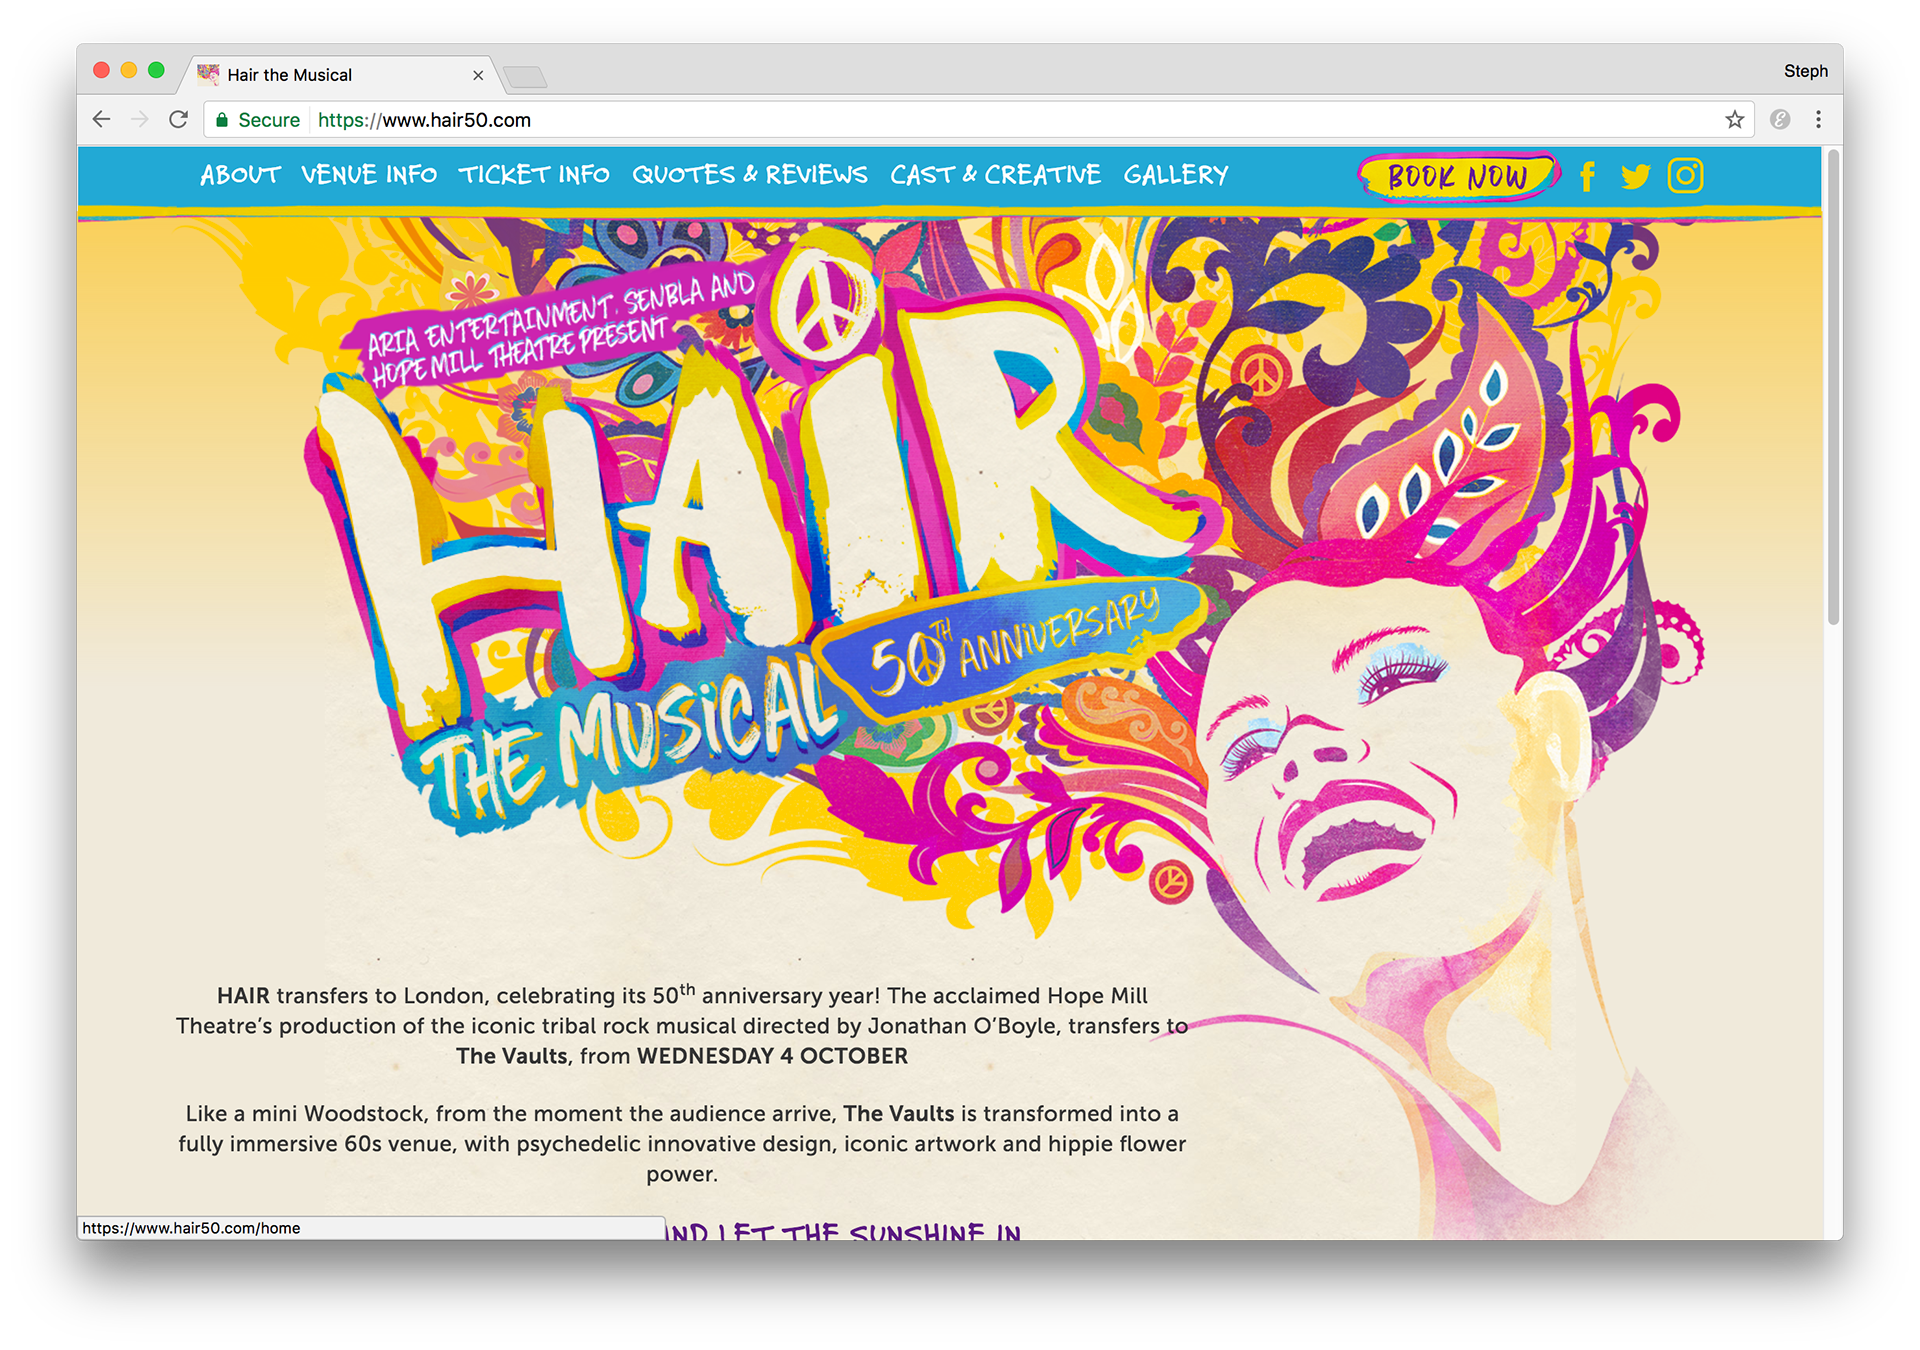Click the browser back arrow
The width and height of the screenshot is (1920, 1350).
101,120
